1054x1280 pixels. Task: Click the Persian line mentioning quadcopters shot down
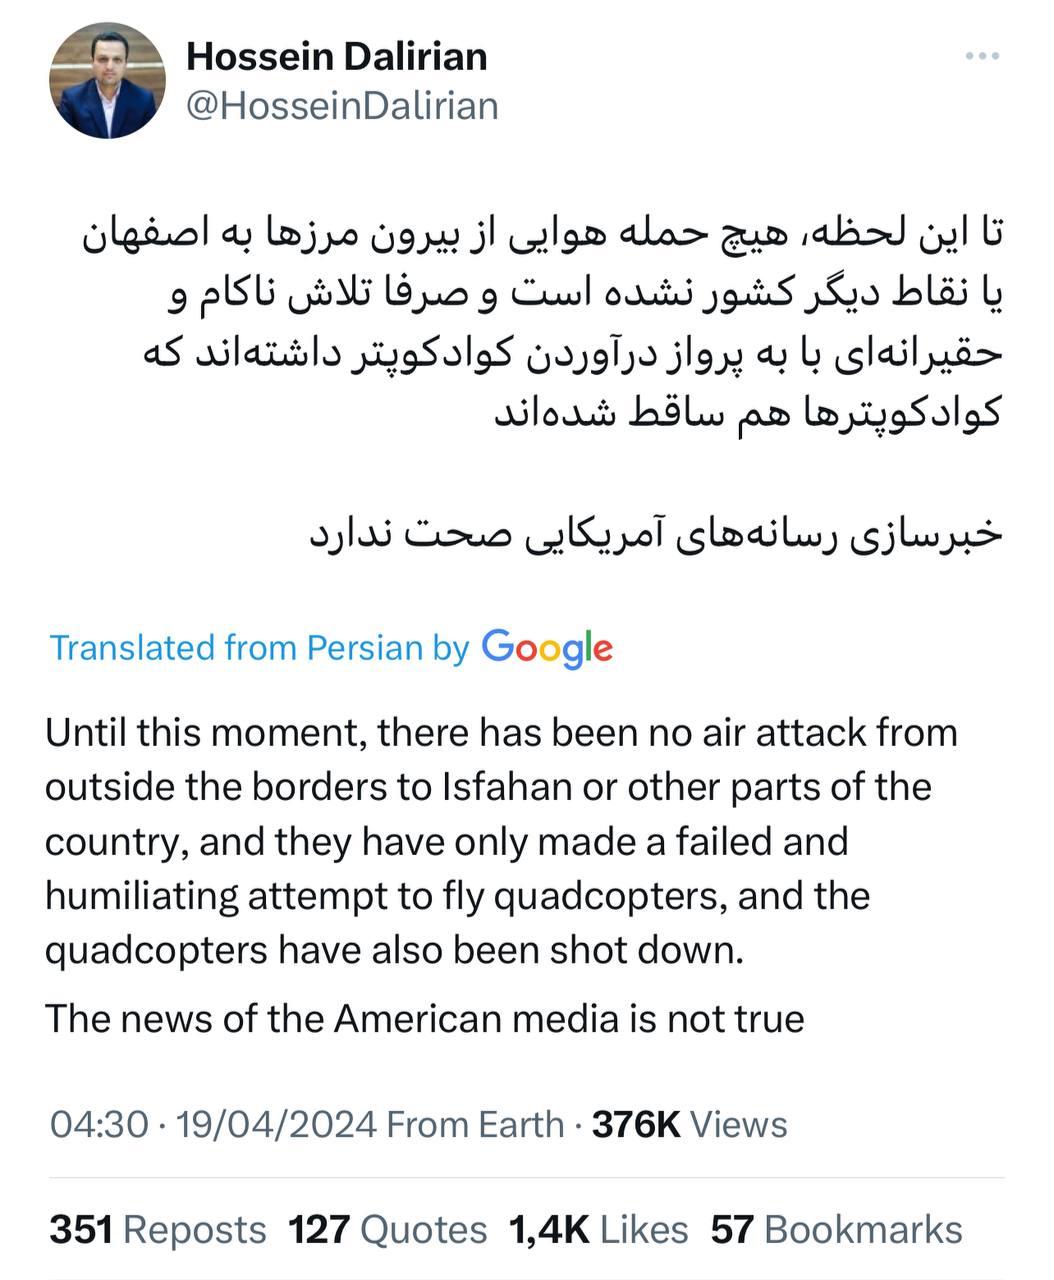tap(748, 412)
